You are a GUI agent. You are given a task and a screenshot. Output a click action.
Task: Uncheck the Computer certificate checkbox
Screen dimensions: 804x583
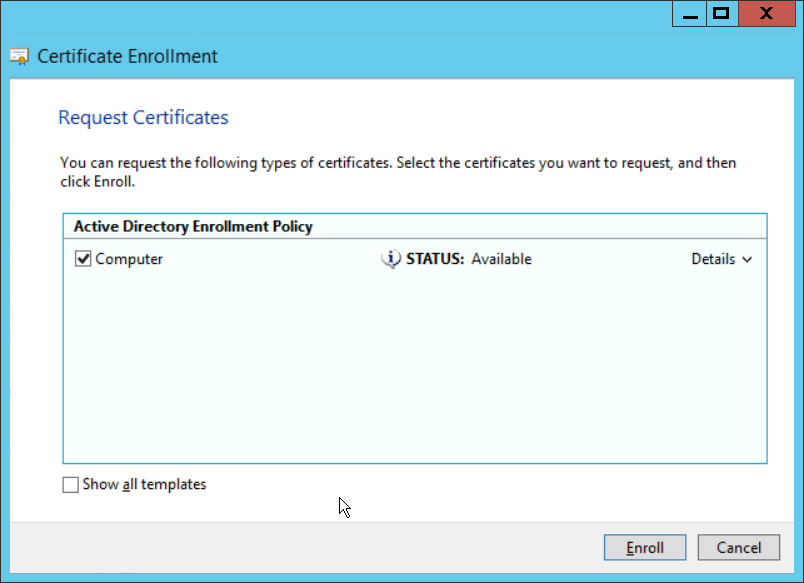tap(83, 259)
